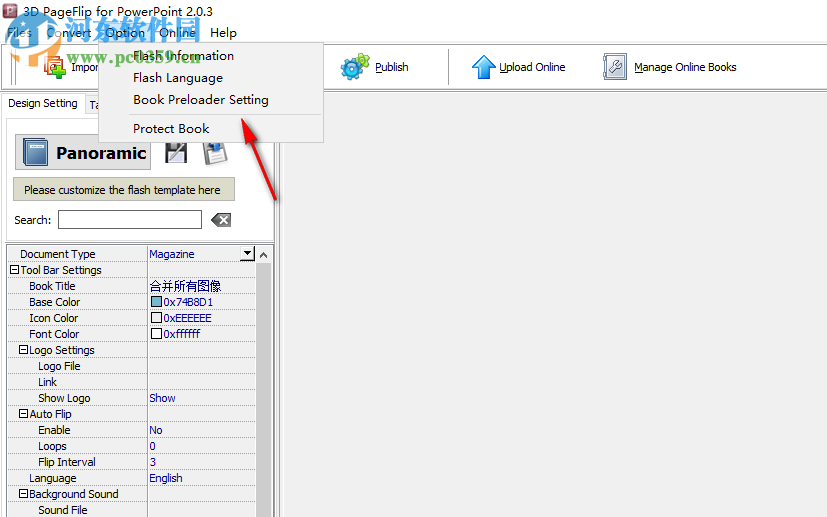Click the Loops value 0
Image resolution: width=827 pixels, height=517 pixels.
152,446
